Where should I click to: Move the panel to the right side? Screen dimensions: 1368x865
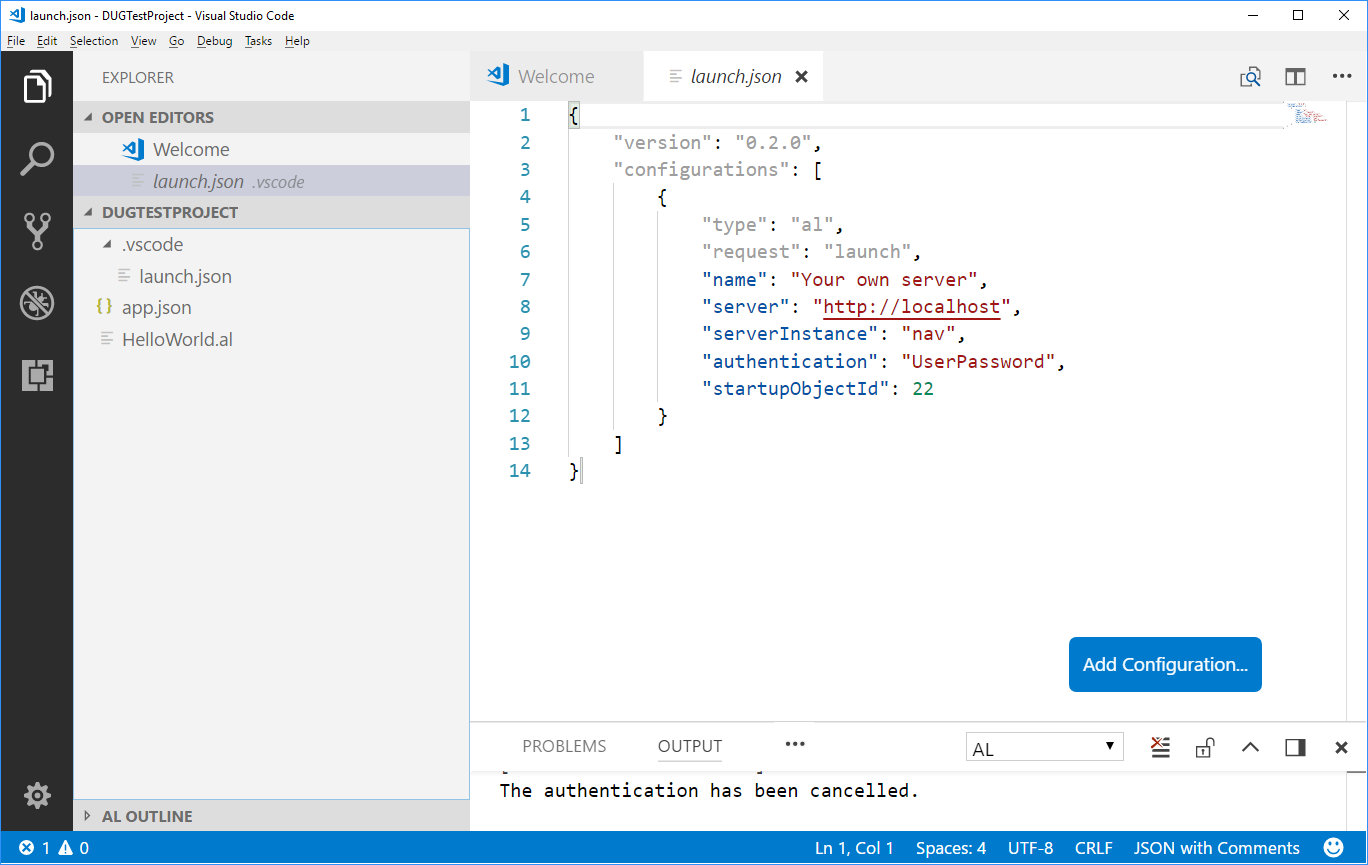pos(1296,747)
